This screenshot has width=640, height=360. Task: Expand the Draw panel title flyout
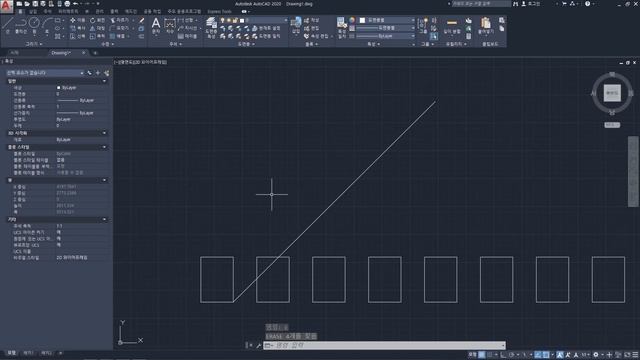(x=34, y=44)
